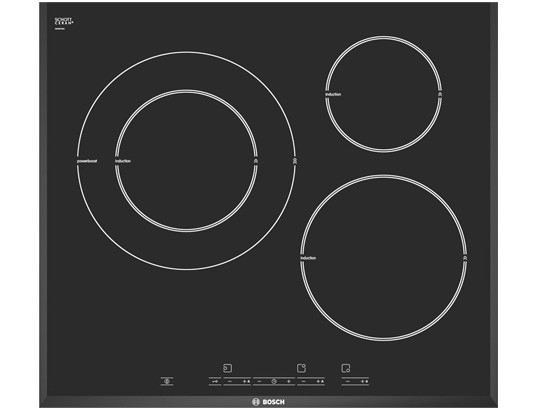Click the boost chevrons on the powerboost ring
The height and width of the screenshot is (410, 537).
(295, 161)
